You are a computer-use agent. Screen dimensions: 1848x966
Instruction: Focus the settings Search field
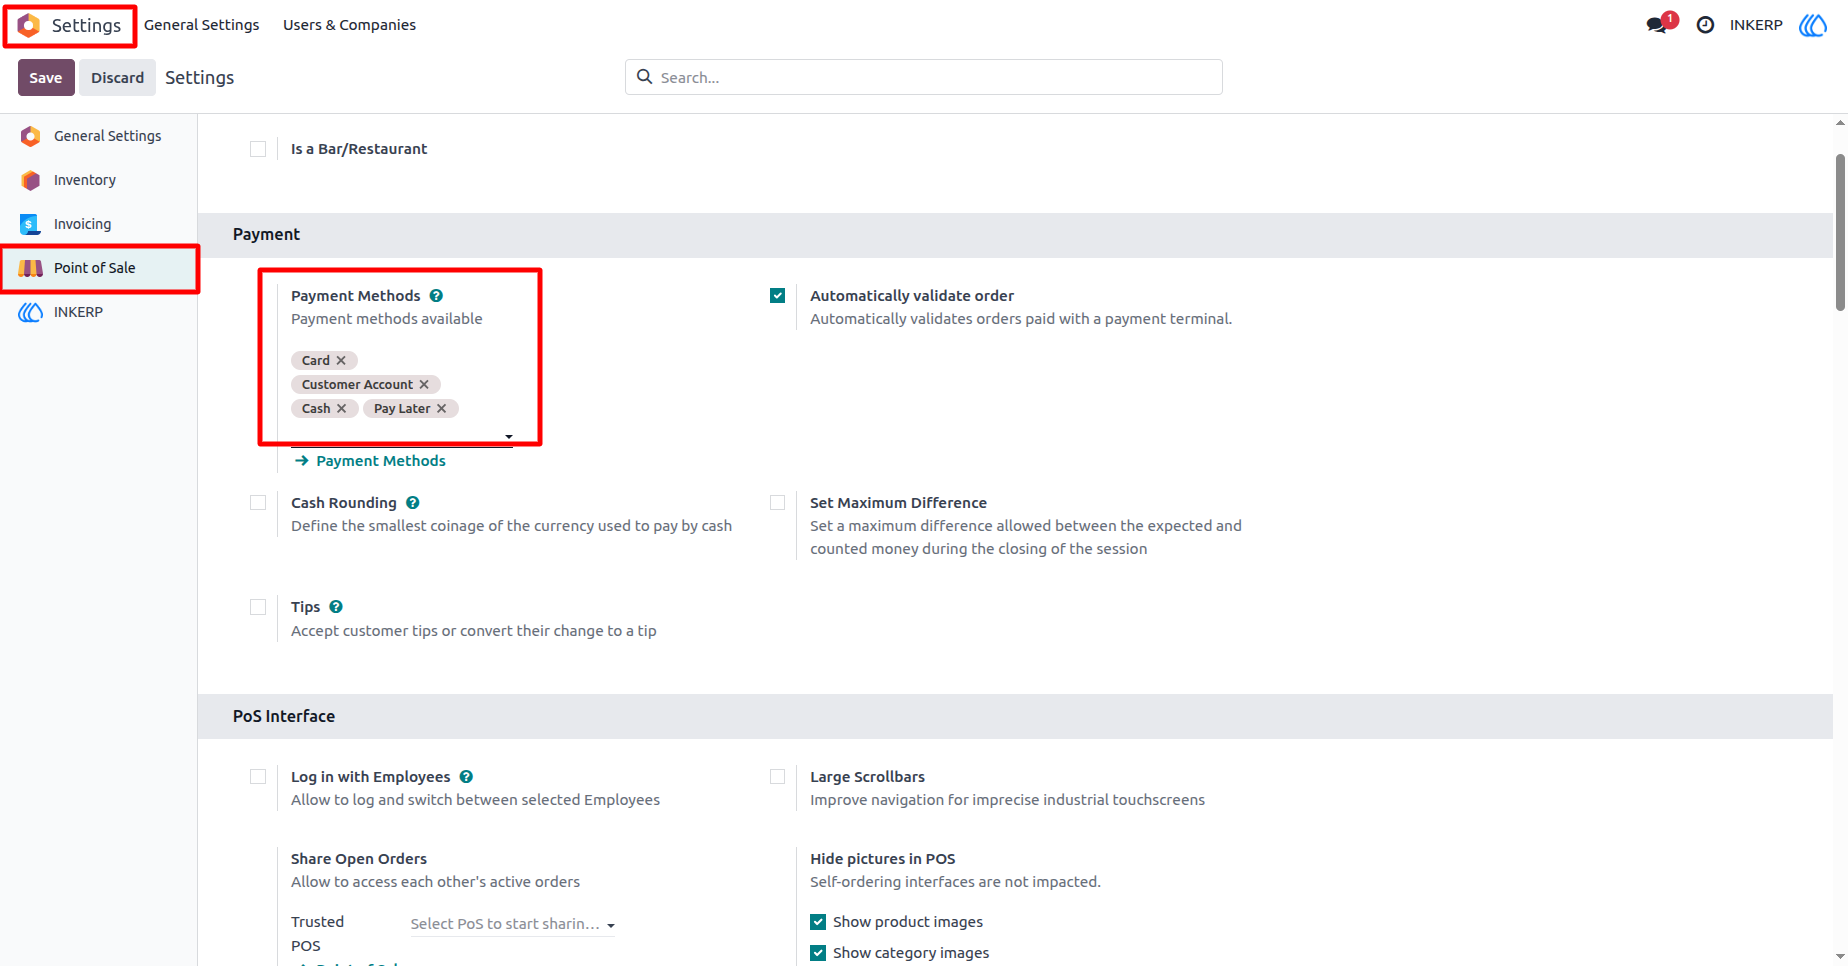coord(924,77)
